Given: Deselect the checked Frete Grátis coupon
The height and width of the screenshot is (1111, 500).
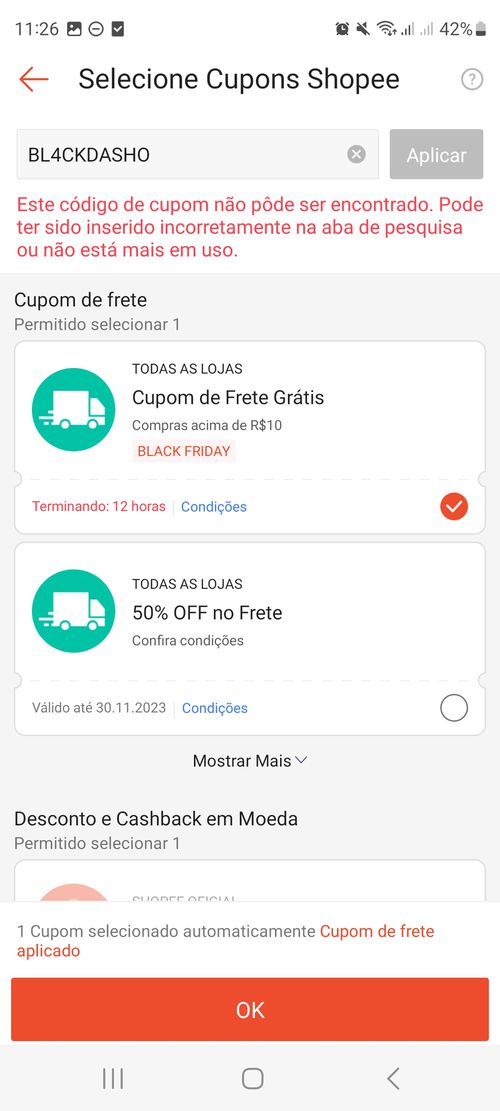Looking at the screenshot, I should click(x=454, y=506).
